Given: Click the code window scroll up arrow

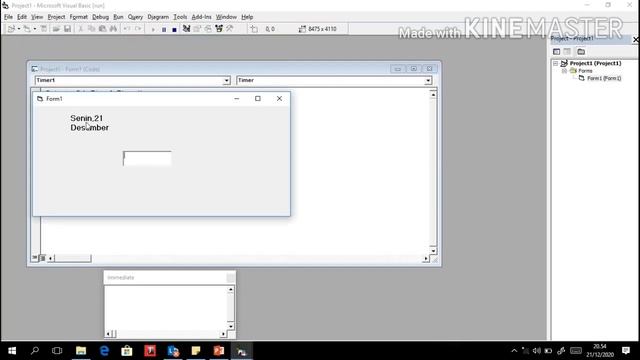Looking at the screenshot, I should tap(433, 95).
